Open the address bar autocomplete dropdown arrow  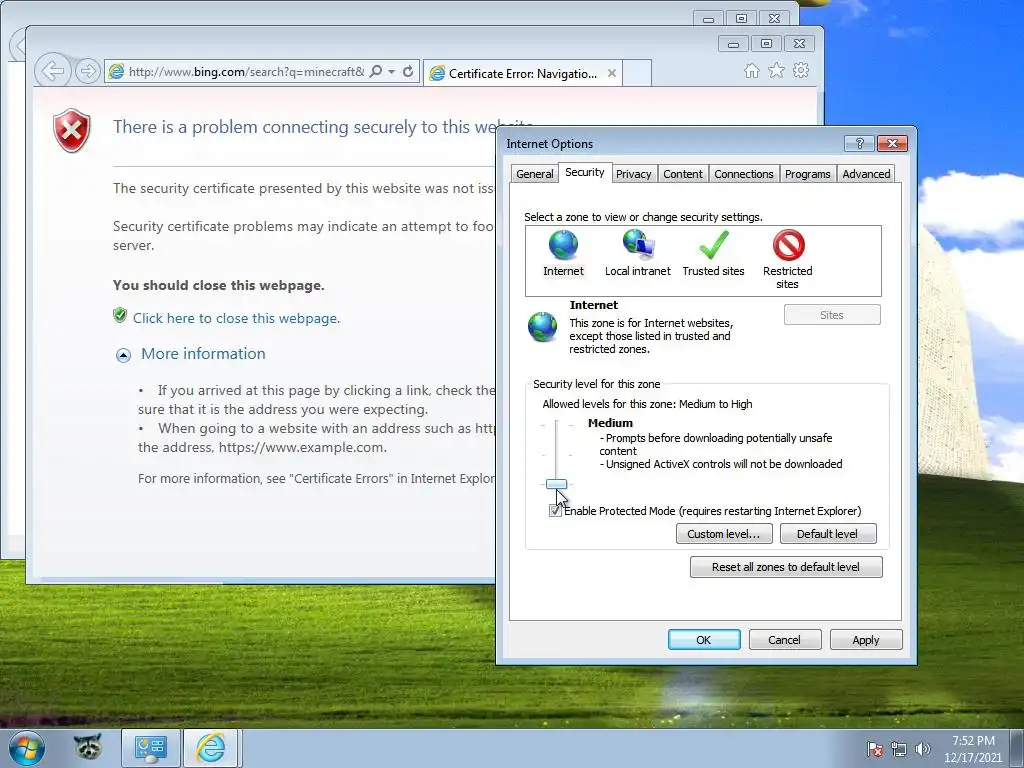click(x=391, y=71)
